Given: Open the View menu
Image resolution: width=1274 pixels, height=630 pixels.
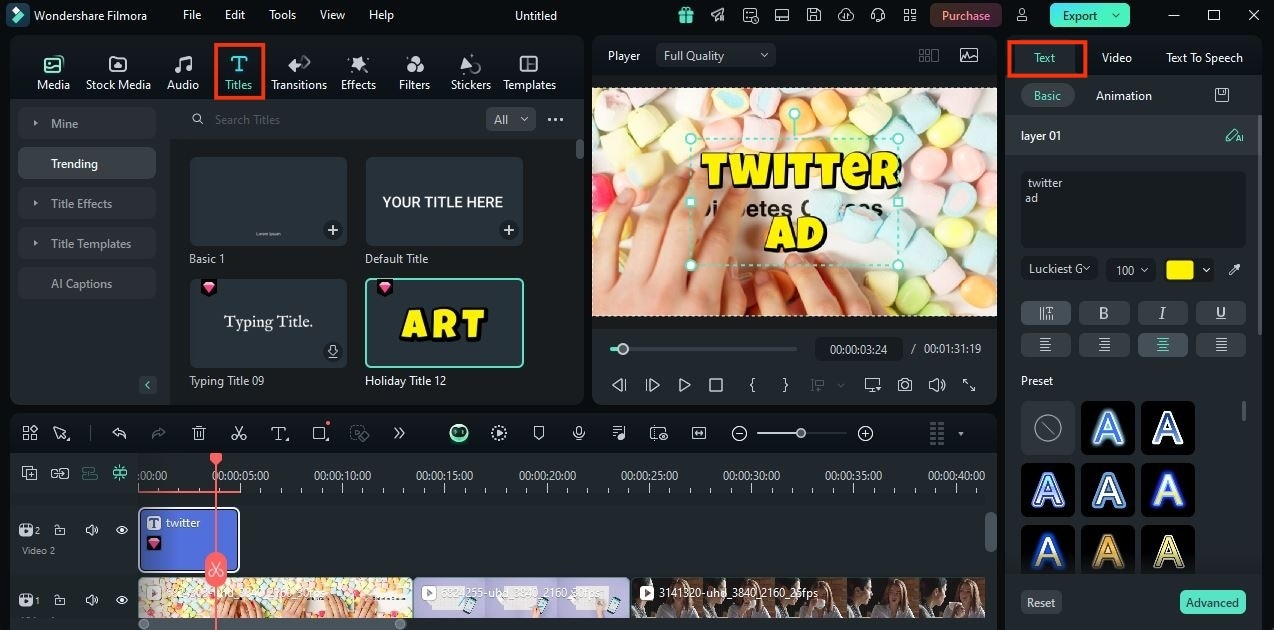Looking at the screenshot, I should (333, 15).
